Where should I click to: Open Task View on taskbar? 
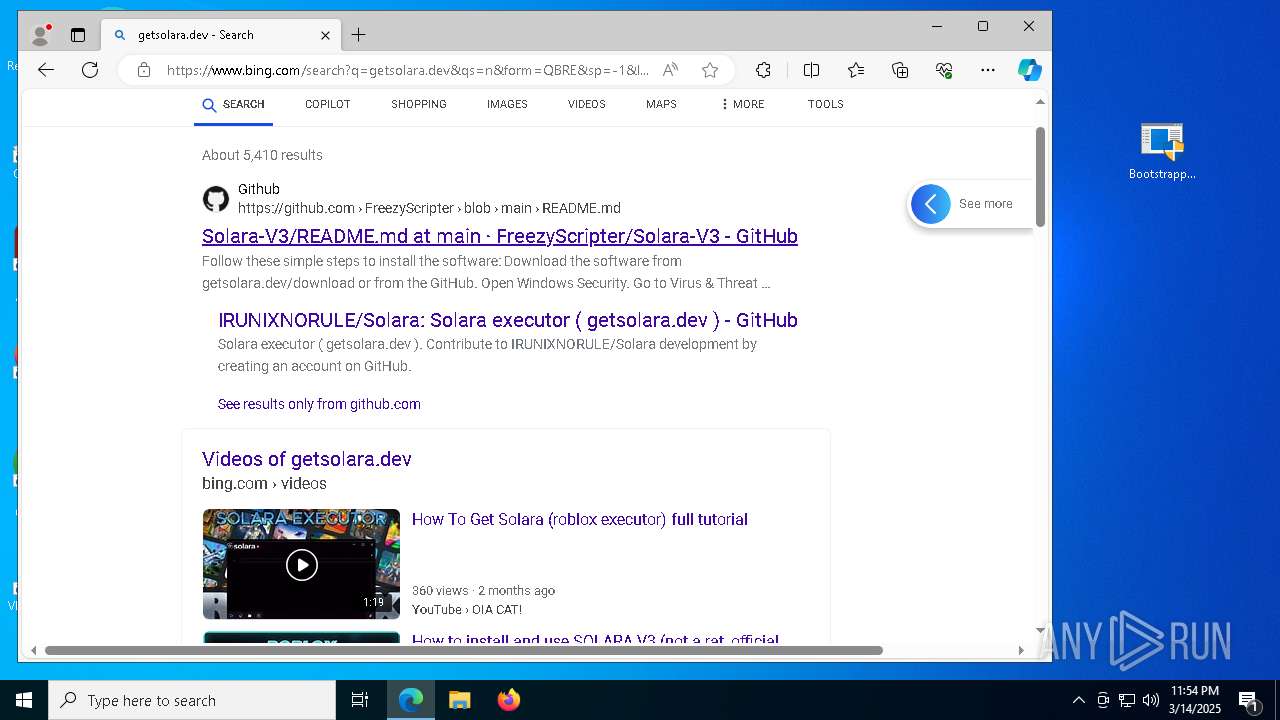pos(360,700)
